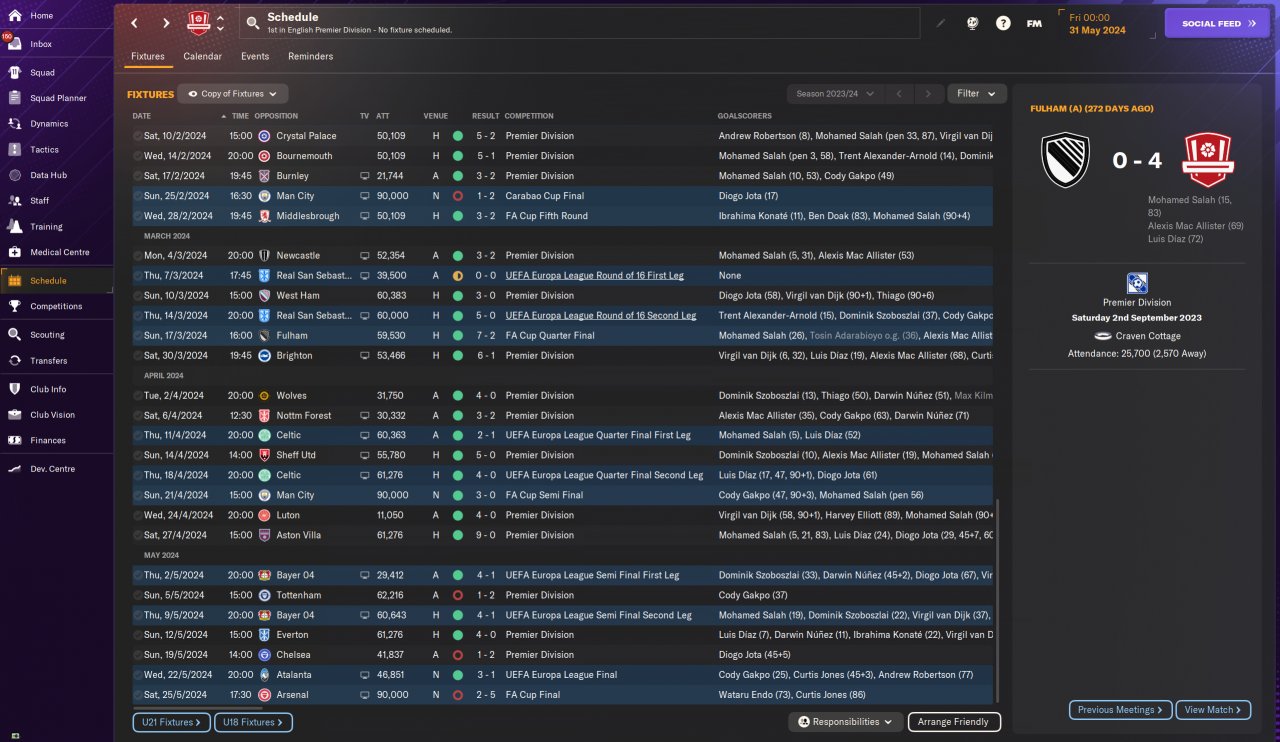The image size is (1280, 742).
Task: Switch to the Events tab
Action: pos(255,57)
